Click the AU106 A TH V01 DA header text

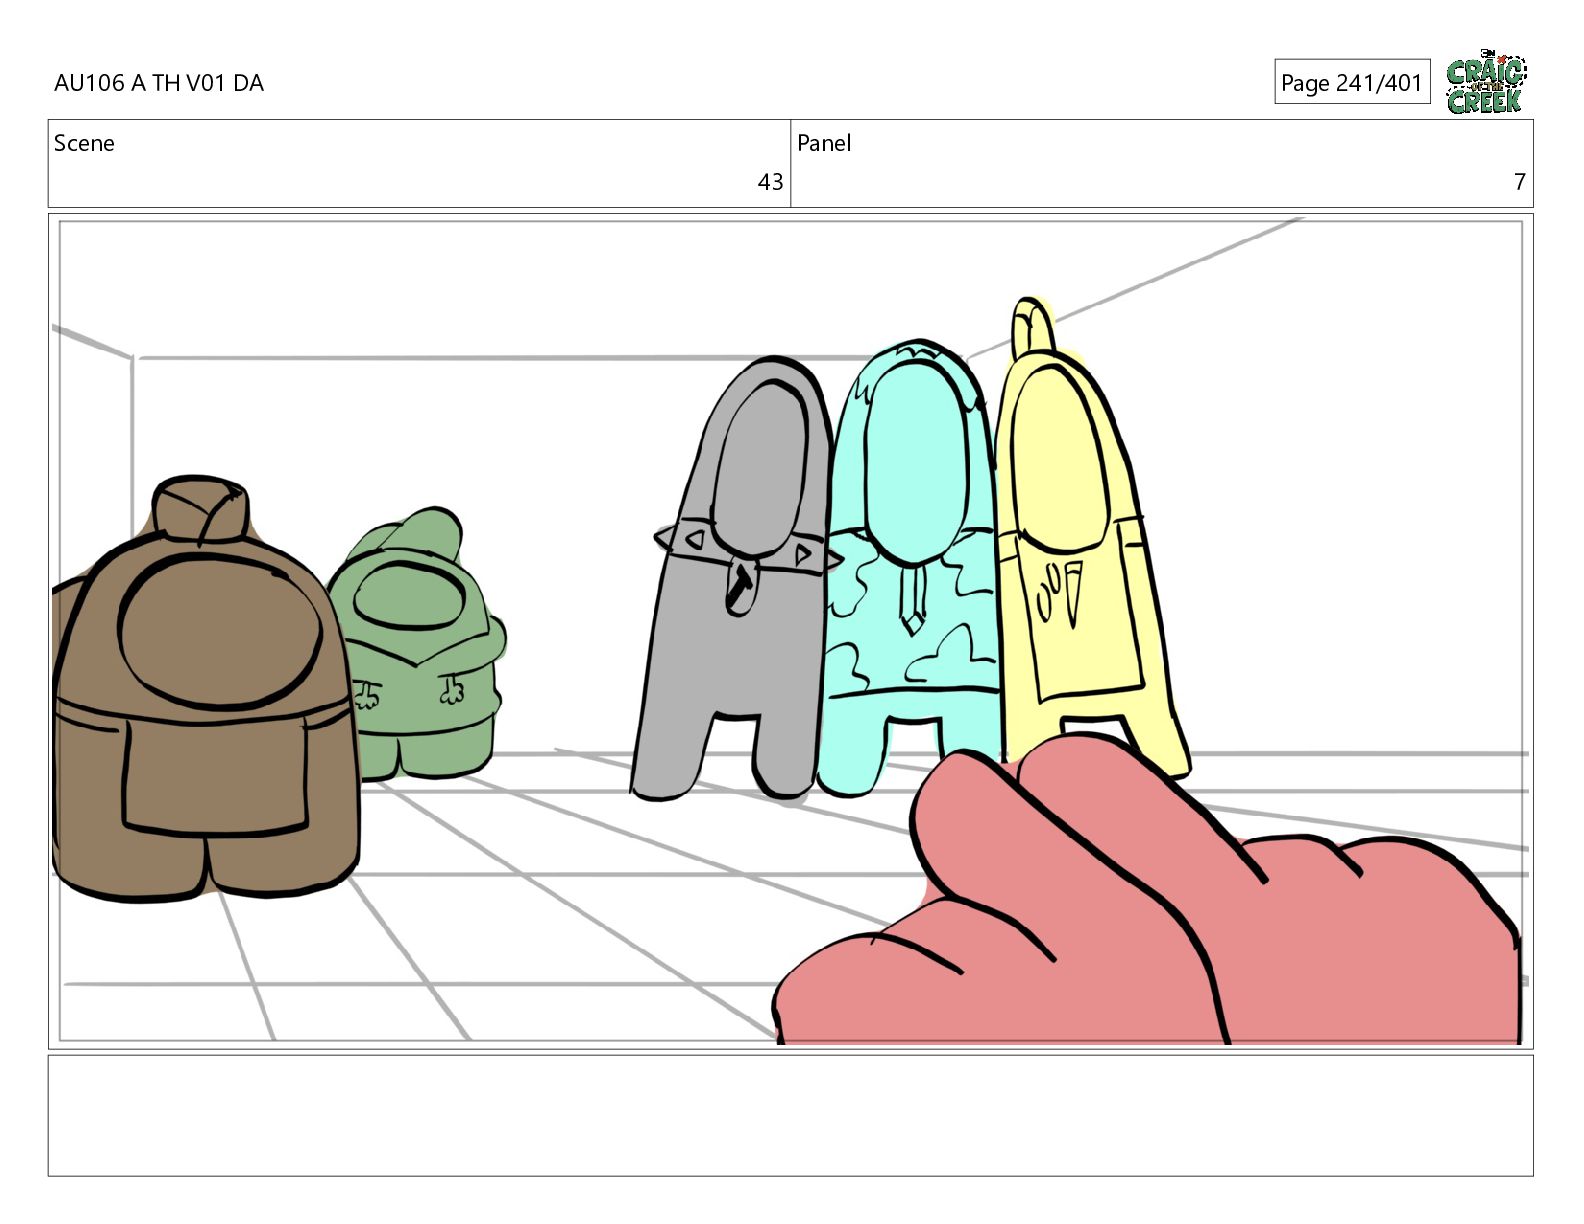[159, 83]
